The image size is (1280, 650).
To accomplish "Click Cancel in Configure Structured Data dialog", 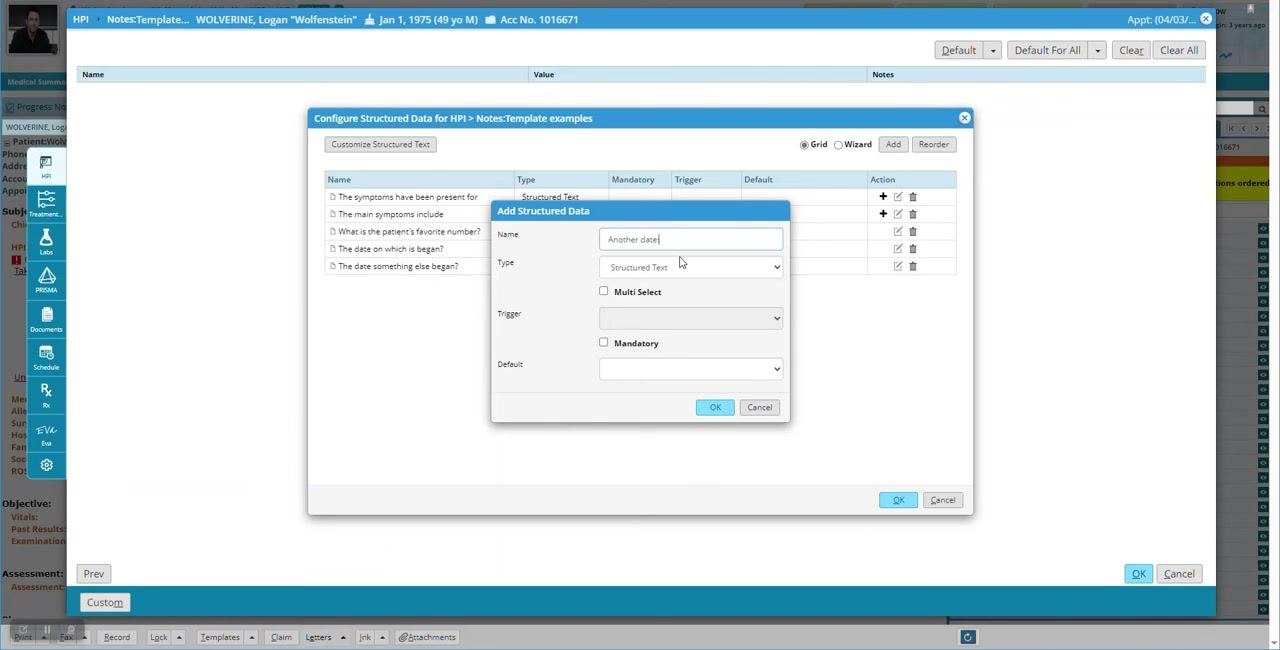I will pyautogui.click(x=943, y=500).
